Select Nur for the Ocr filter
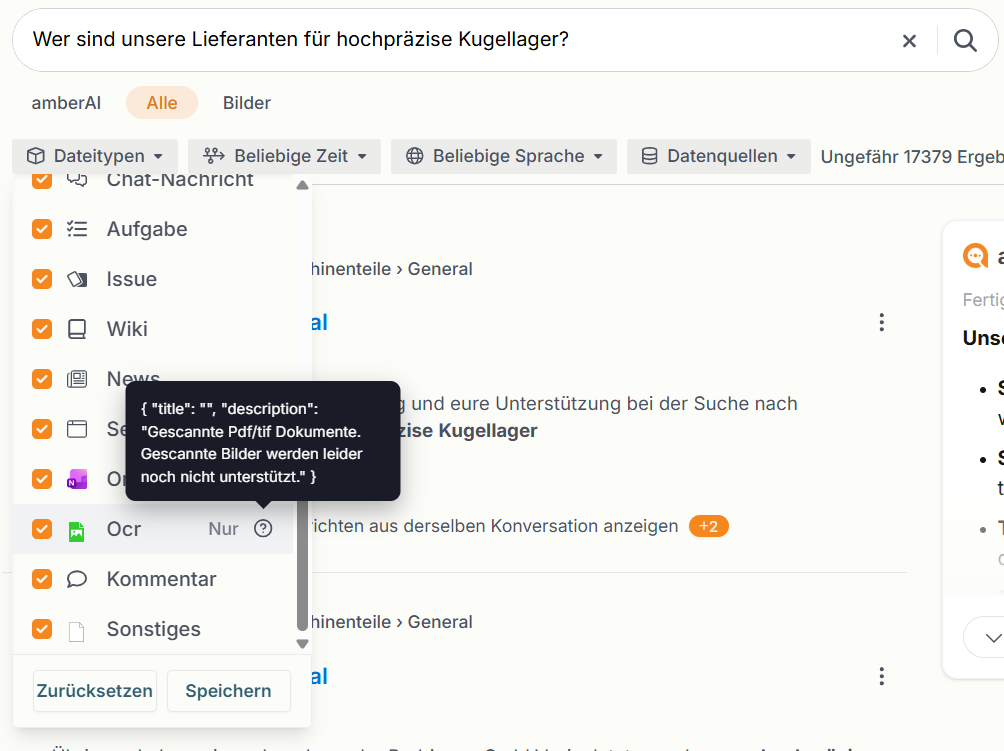The width and height of the screenshot is (1004, 751). click(223, 529)
